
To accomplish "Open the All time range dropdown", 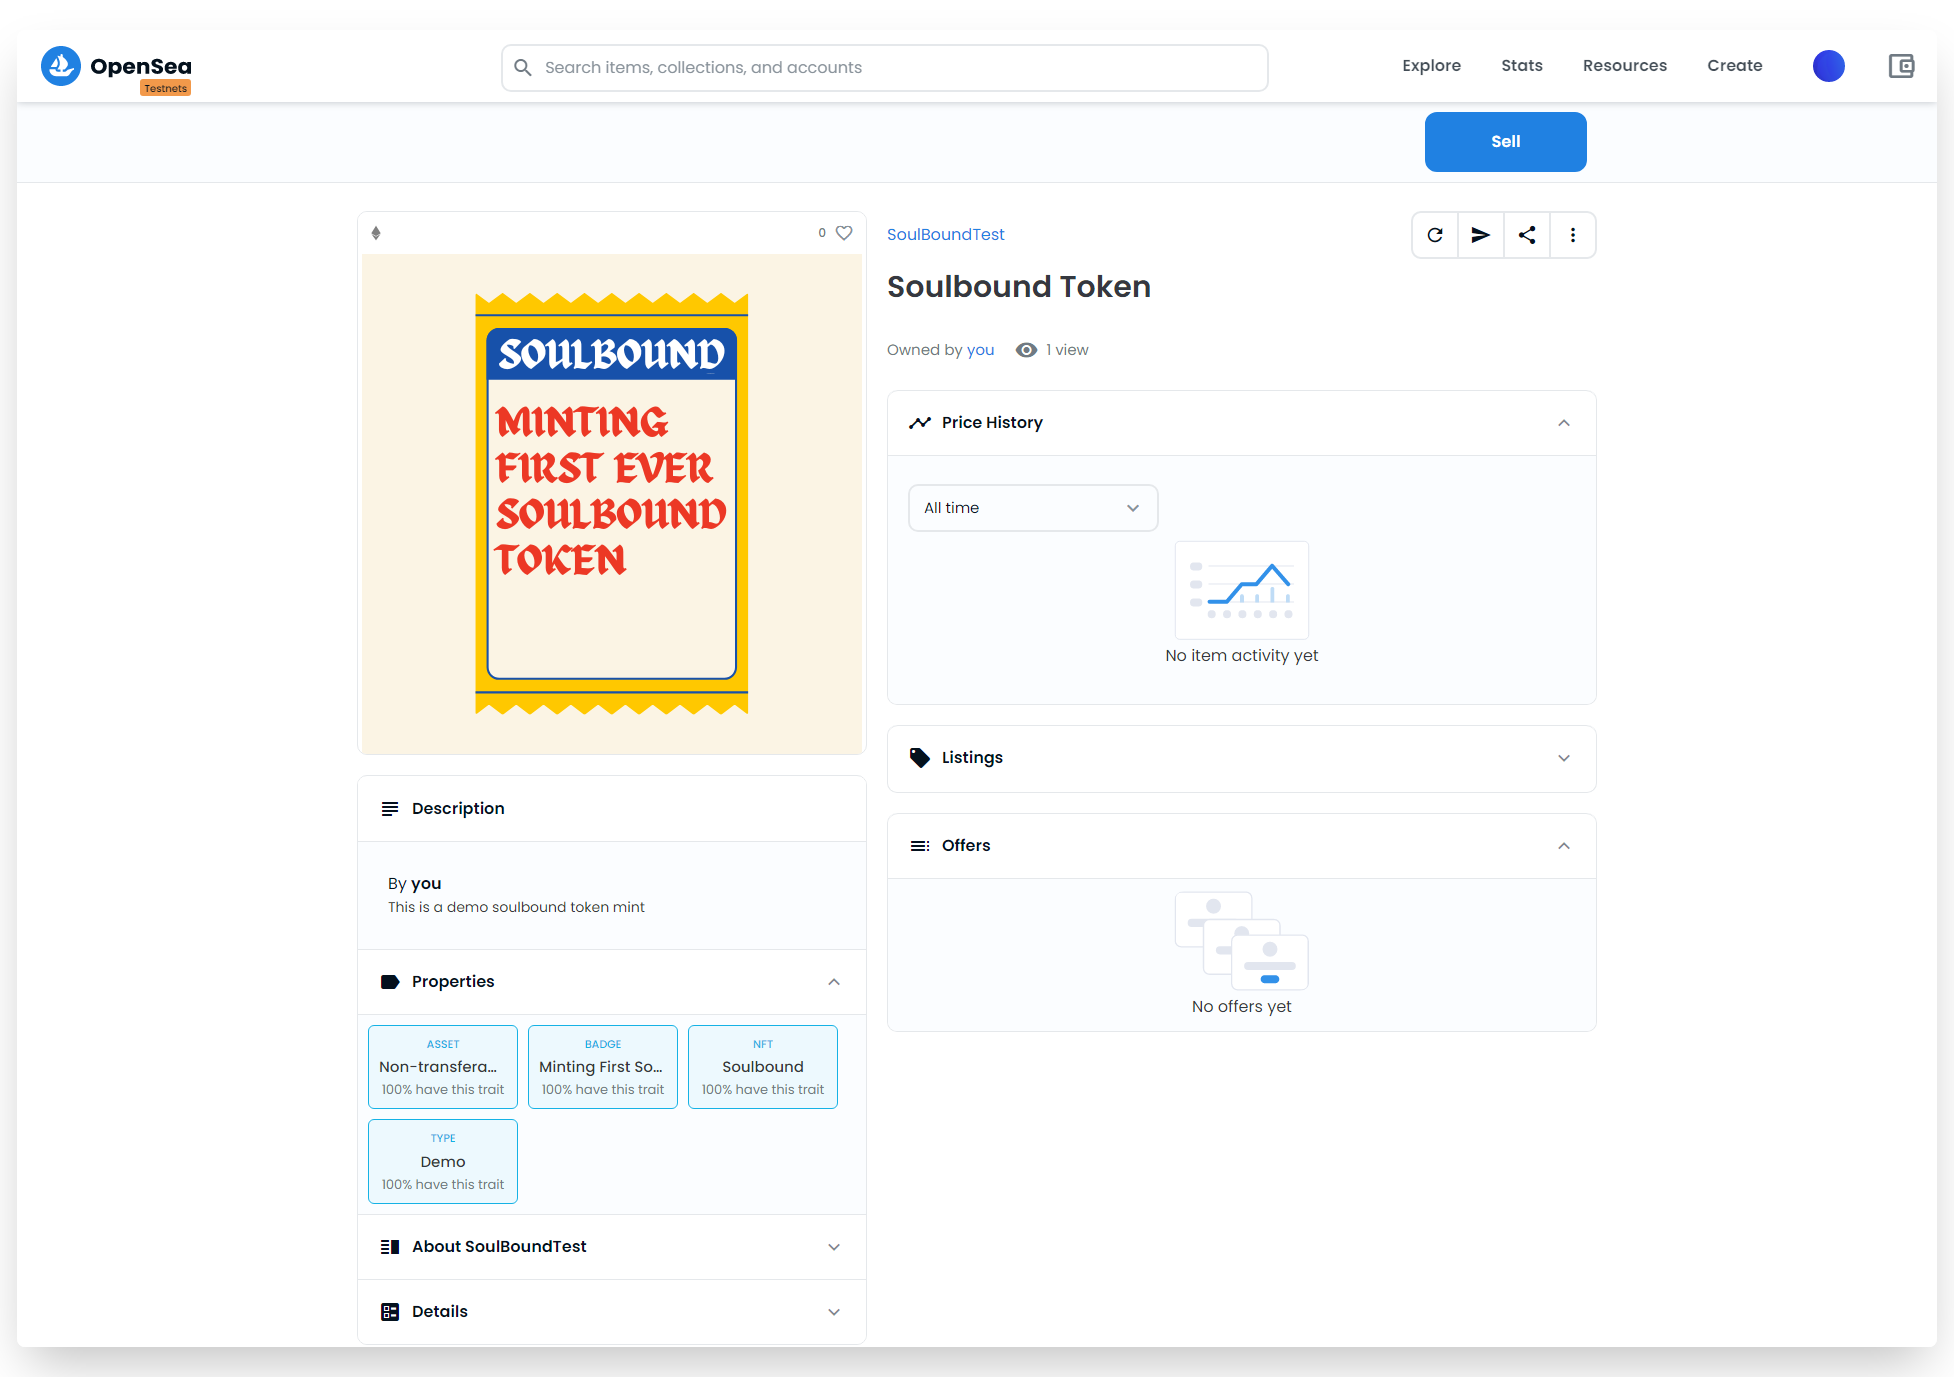I will click(x=1032, y=508).
